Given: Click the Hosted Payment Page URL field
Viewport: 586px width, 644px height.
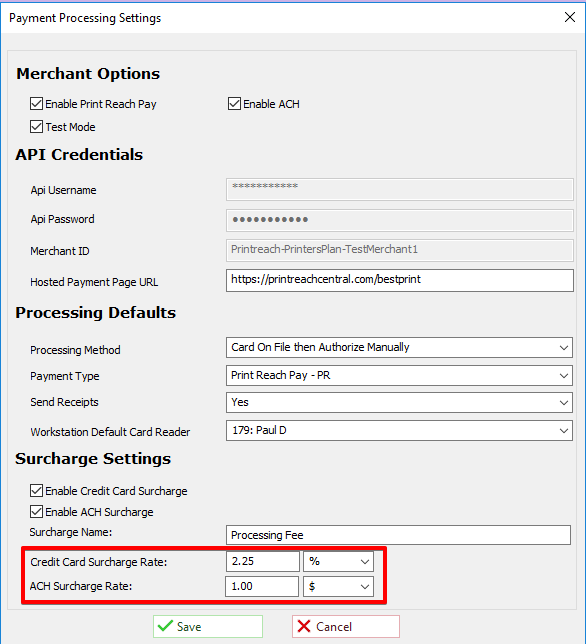Looking at the screenshot, I should 400,280.
